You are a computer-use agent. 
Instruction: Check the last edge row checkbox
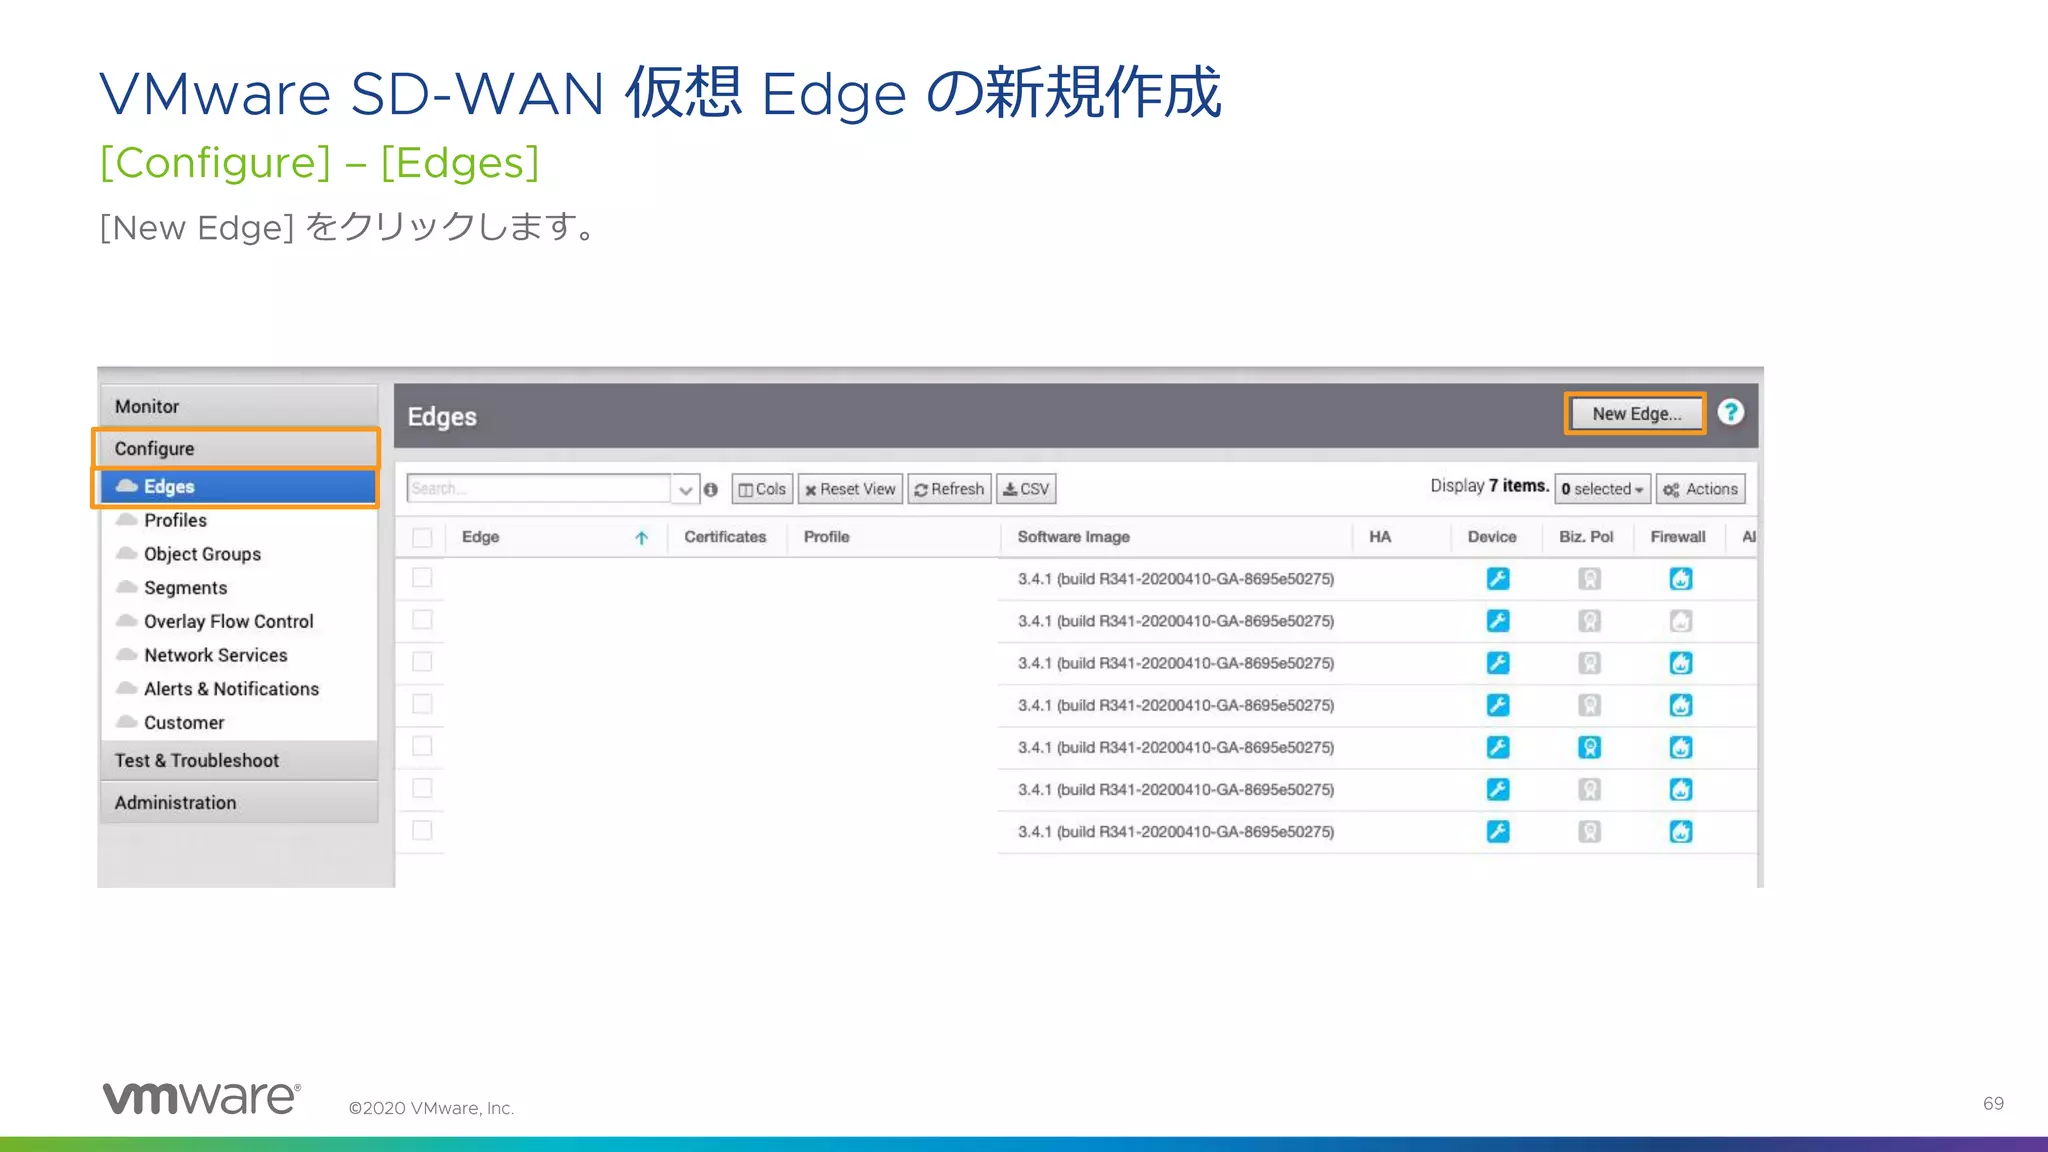(422, 830)
